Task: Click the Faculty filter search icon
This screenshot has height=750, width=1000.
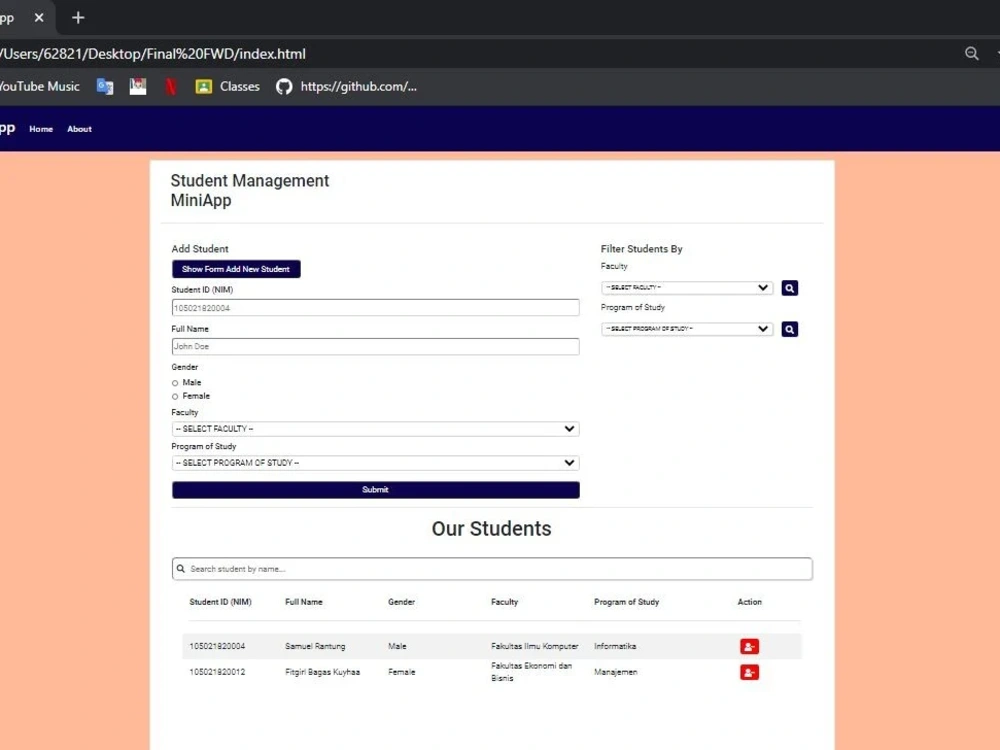Action: (790, 288)
